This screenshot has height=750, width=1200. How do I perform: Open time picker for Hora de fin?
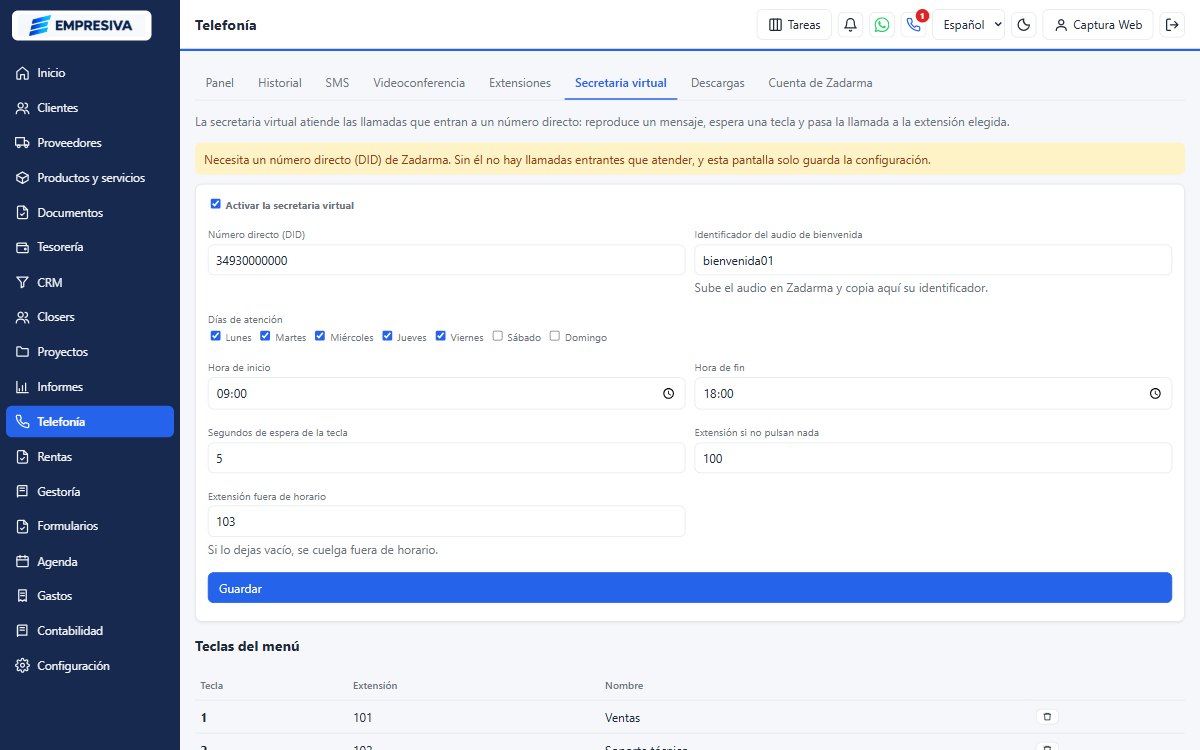(1155, 394)
